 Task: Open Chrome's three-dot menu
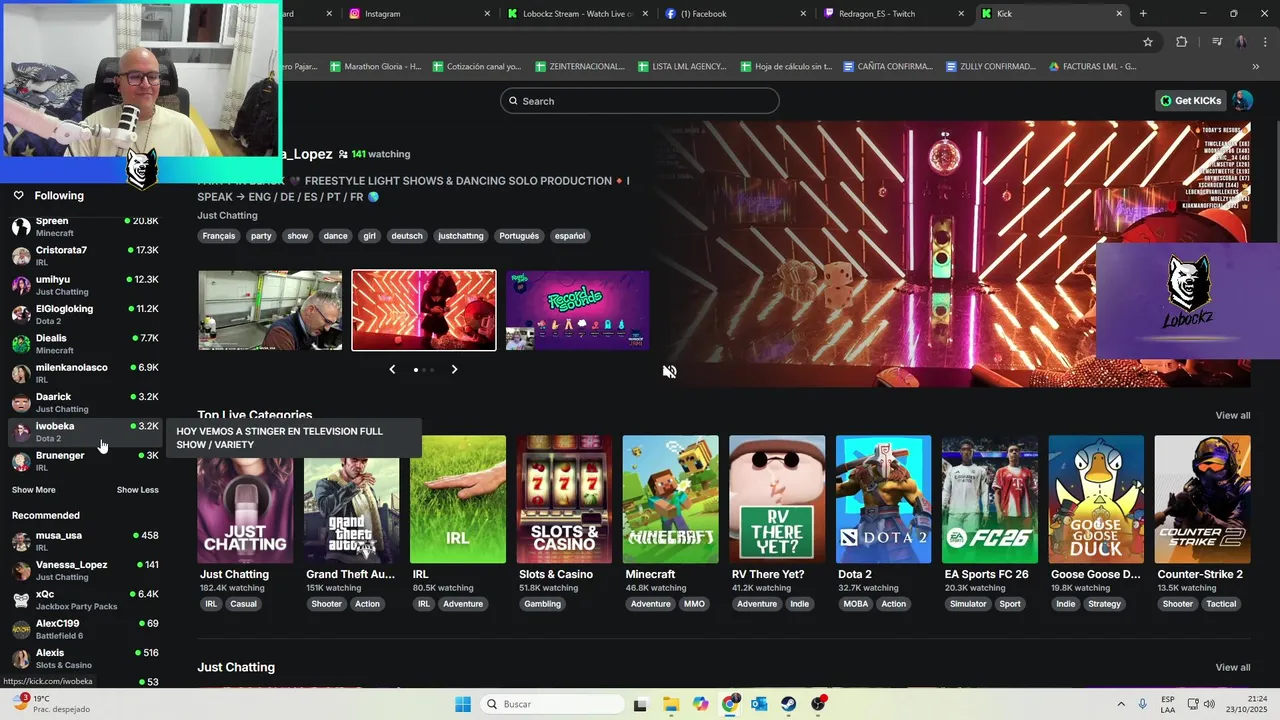[1264, 42]
